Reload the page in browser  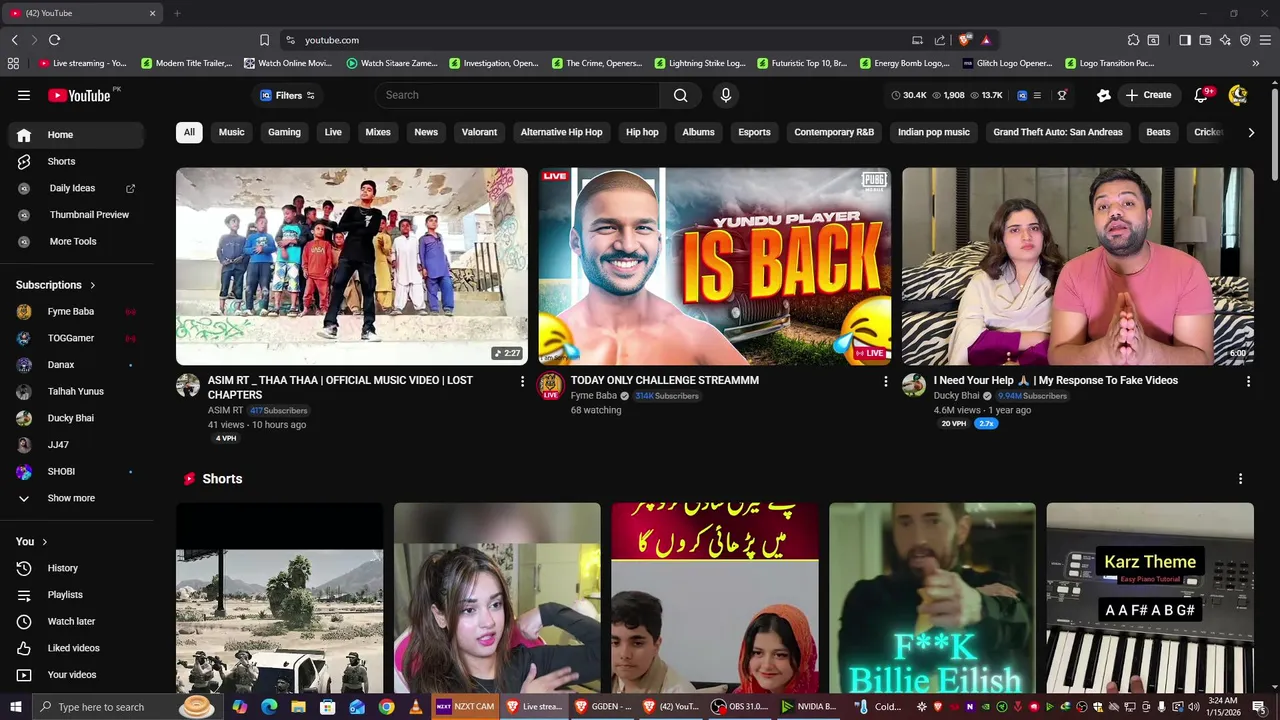click(x=54, y=40)
